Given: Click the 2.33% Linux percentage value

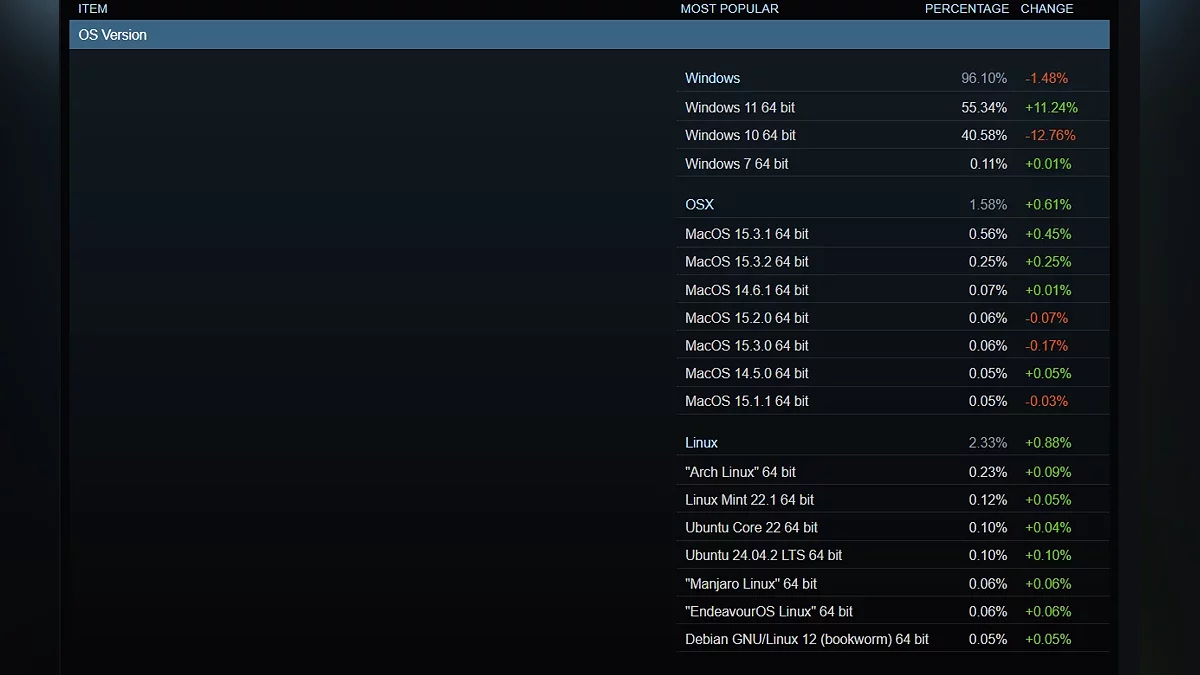Looking at the screenshot, I should click(x=987, y=442).
